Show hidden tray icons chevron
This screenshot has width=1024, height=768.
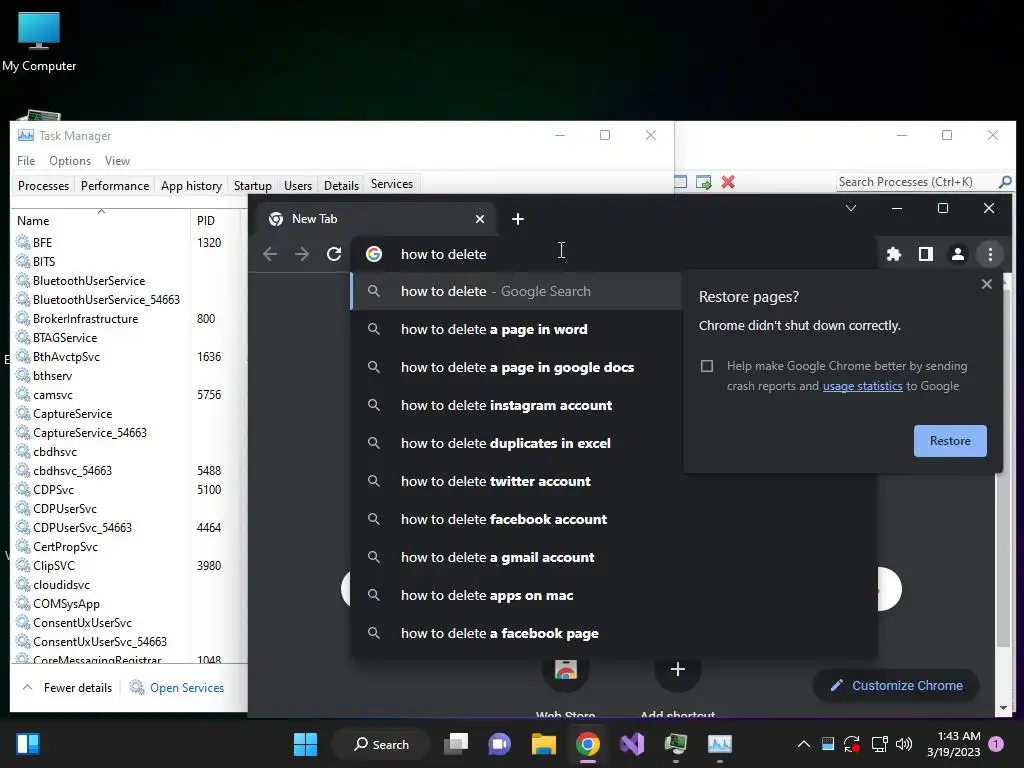(x=804, y=744)
